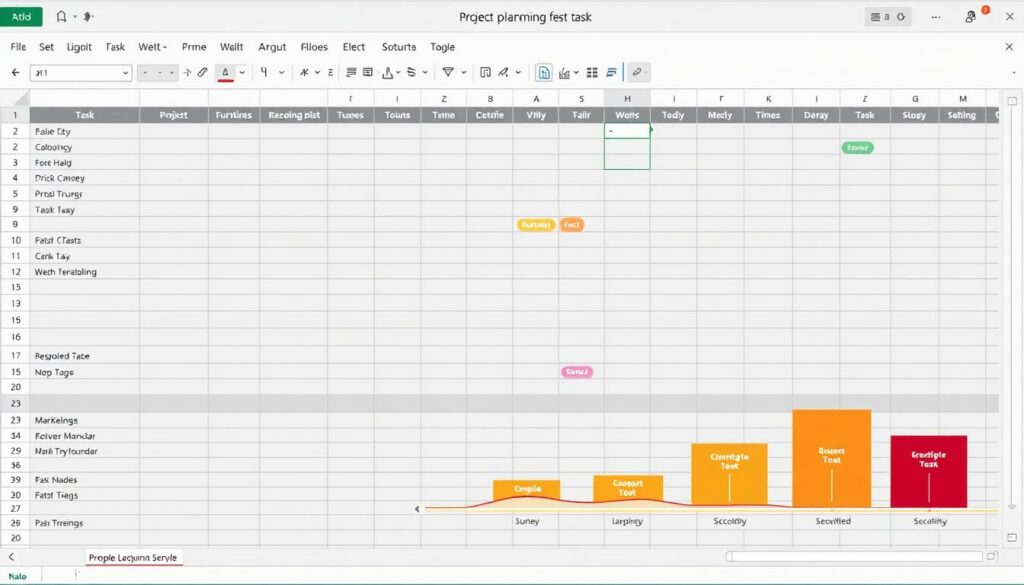Click the selected cell under Wolts column
This screenshot has width=1024, height=585.
[627, 131]
